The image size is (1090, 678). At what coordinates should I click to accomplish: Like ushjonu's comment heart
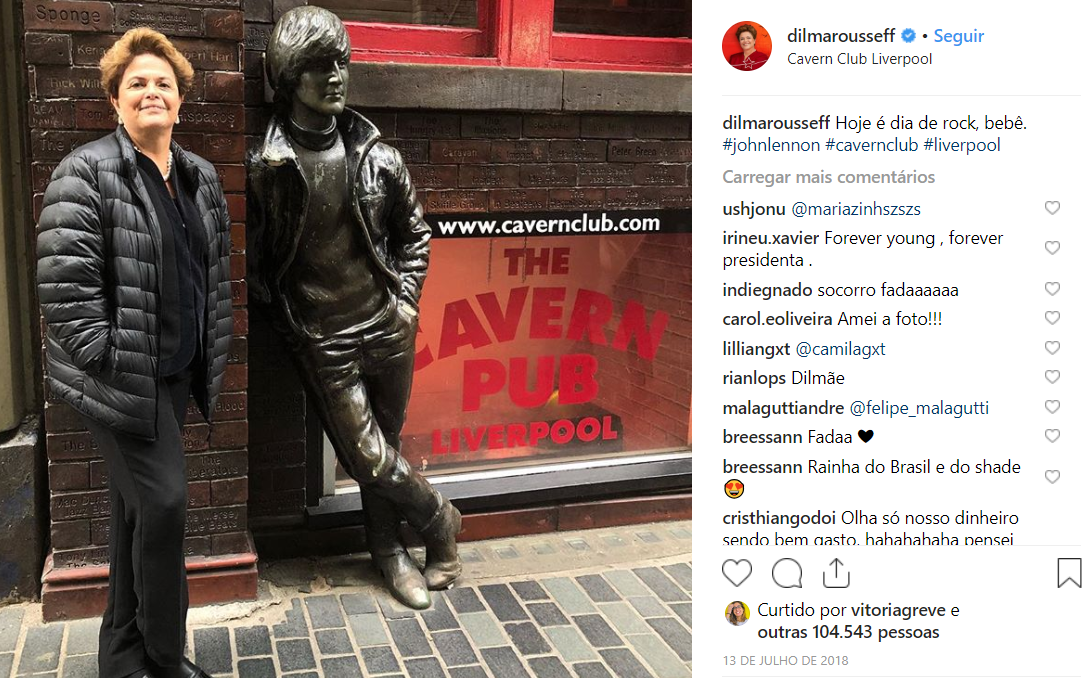(1052, 208)
